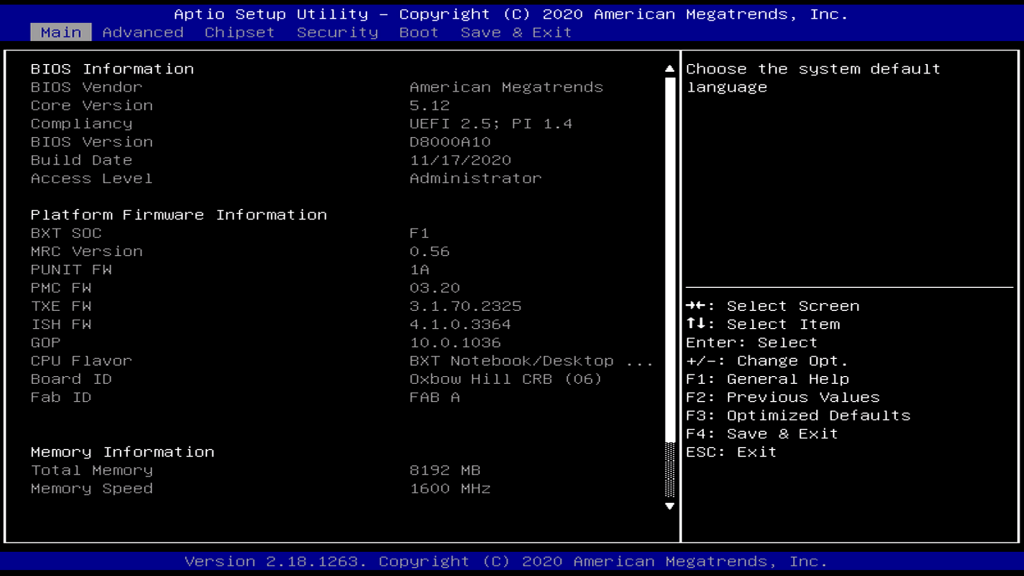The height and width of the screenshot is (576, 1024).
Task: Click the scrollbar down arrow
Action: 669,506
